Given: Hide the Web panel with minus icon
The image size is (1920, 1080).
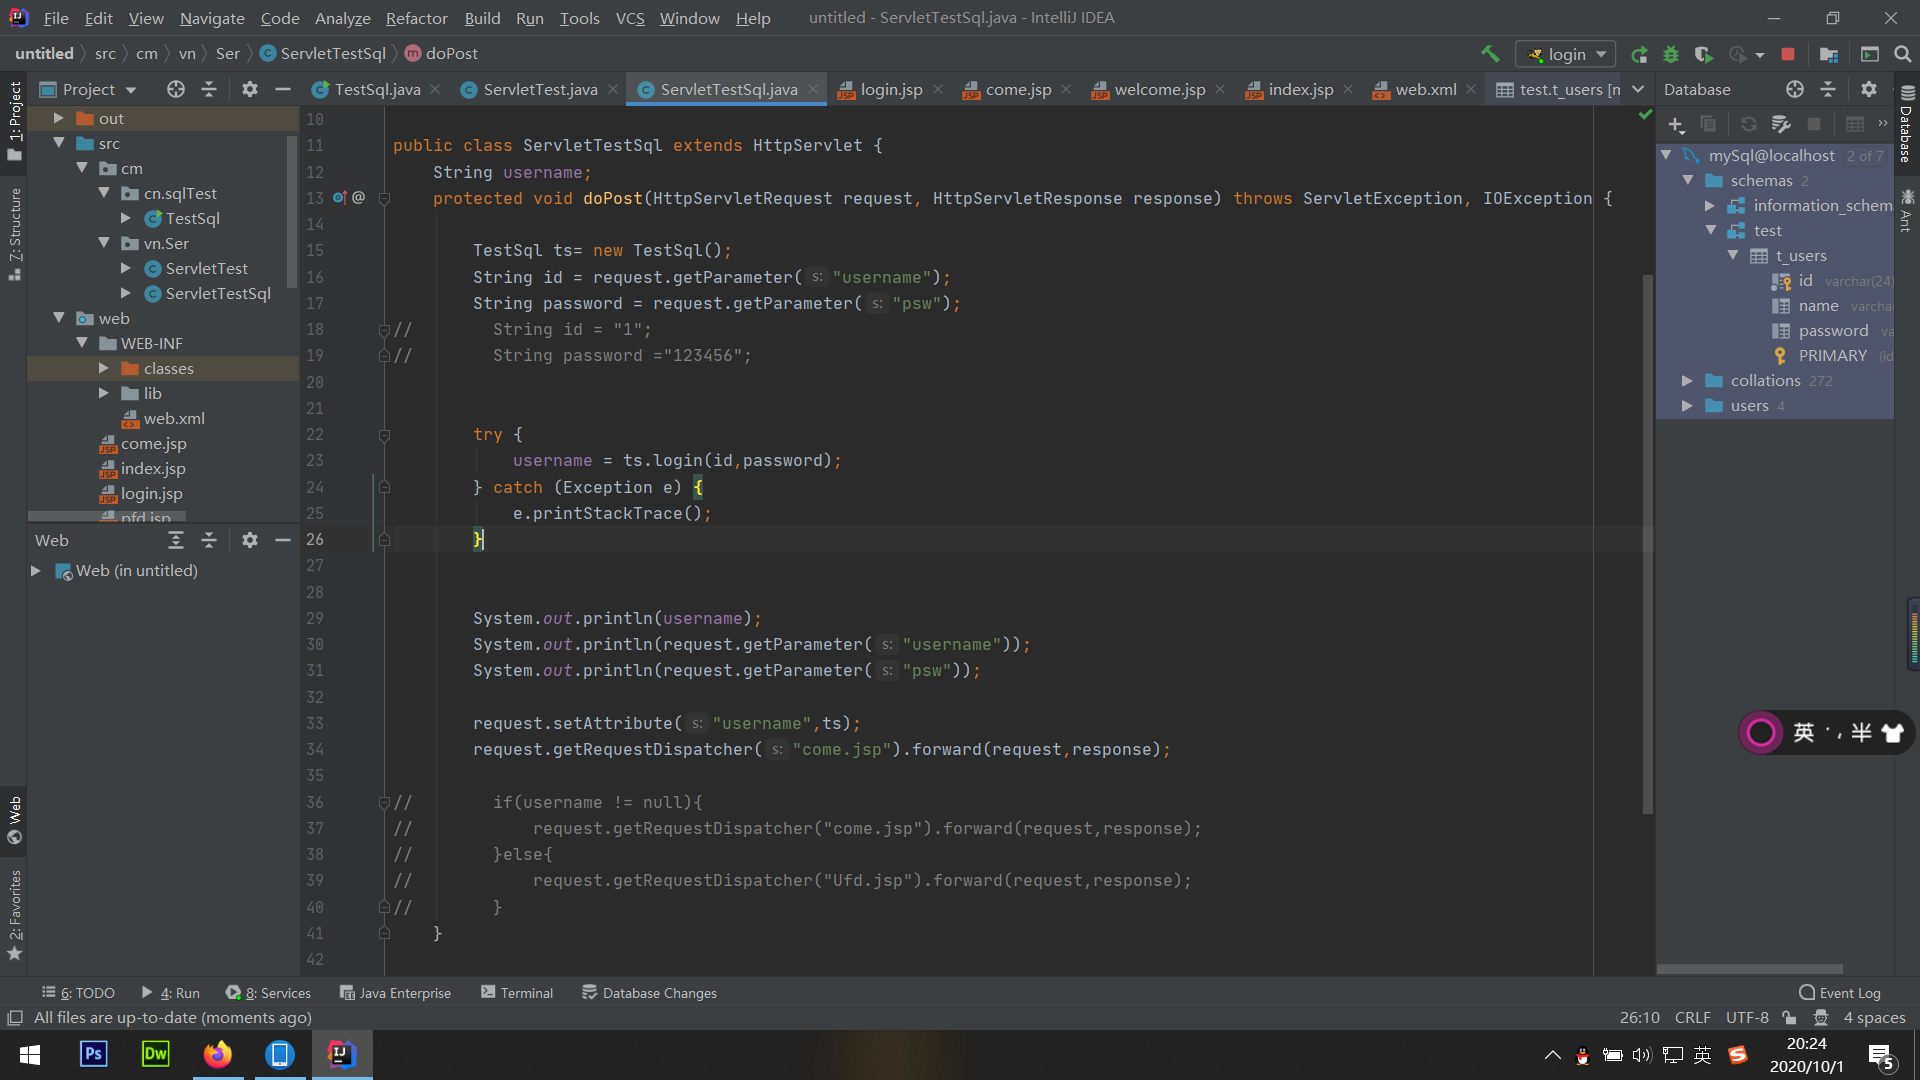Looking at the screenshot, I should (x=283, y=540).
